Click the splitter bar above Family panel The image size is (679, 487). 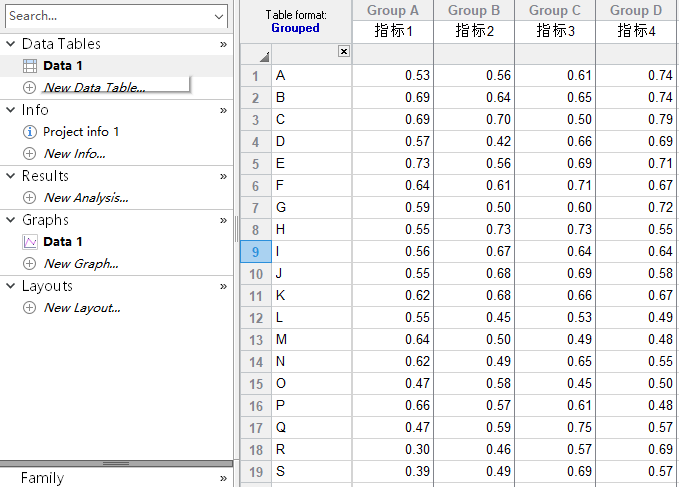point(116,464)
